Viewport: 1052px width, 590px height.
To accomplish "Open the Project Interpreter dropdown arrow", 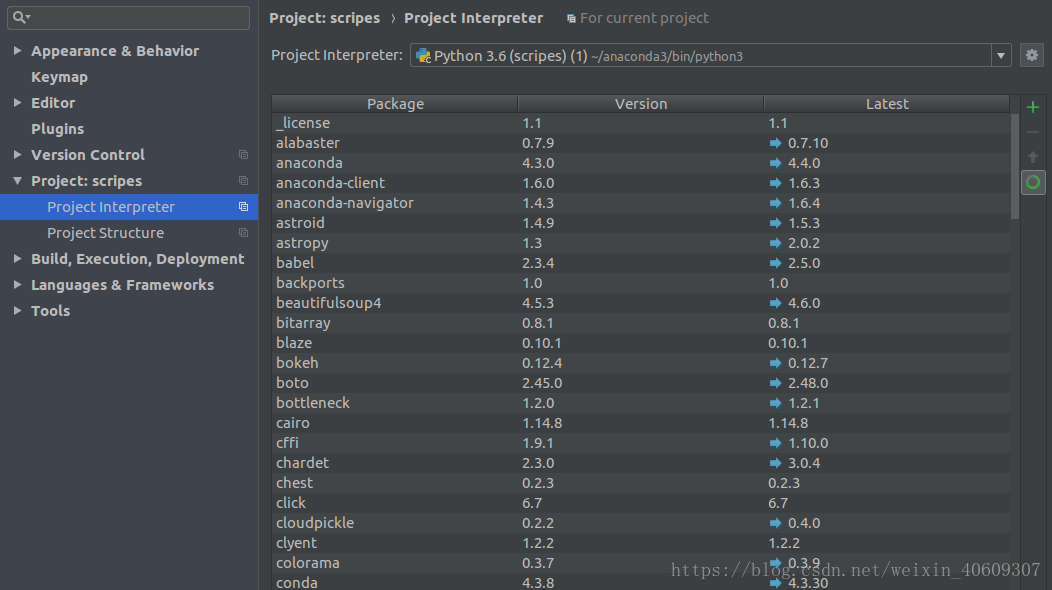I will (x=1000, y=56).
